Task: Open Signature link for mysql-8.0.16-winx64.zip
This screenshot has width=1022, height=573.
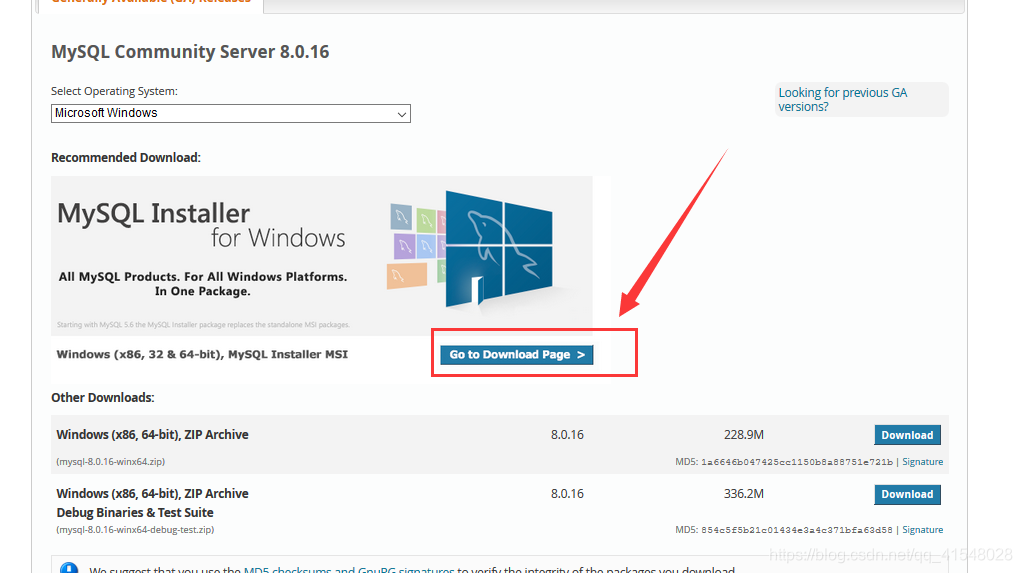Action: point(922,462)
